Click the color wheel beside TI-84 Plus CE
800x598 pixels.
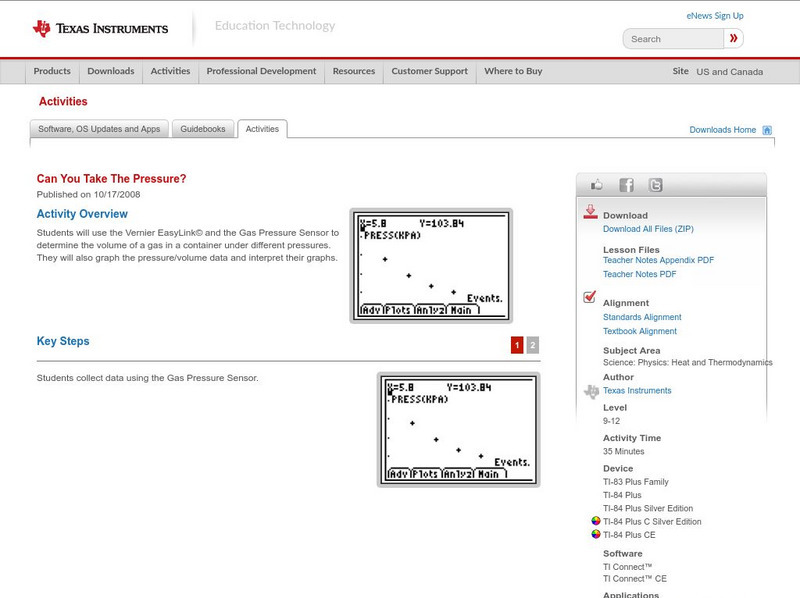coord(596,535)
